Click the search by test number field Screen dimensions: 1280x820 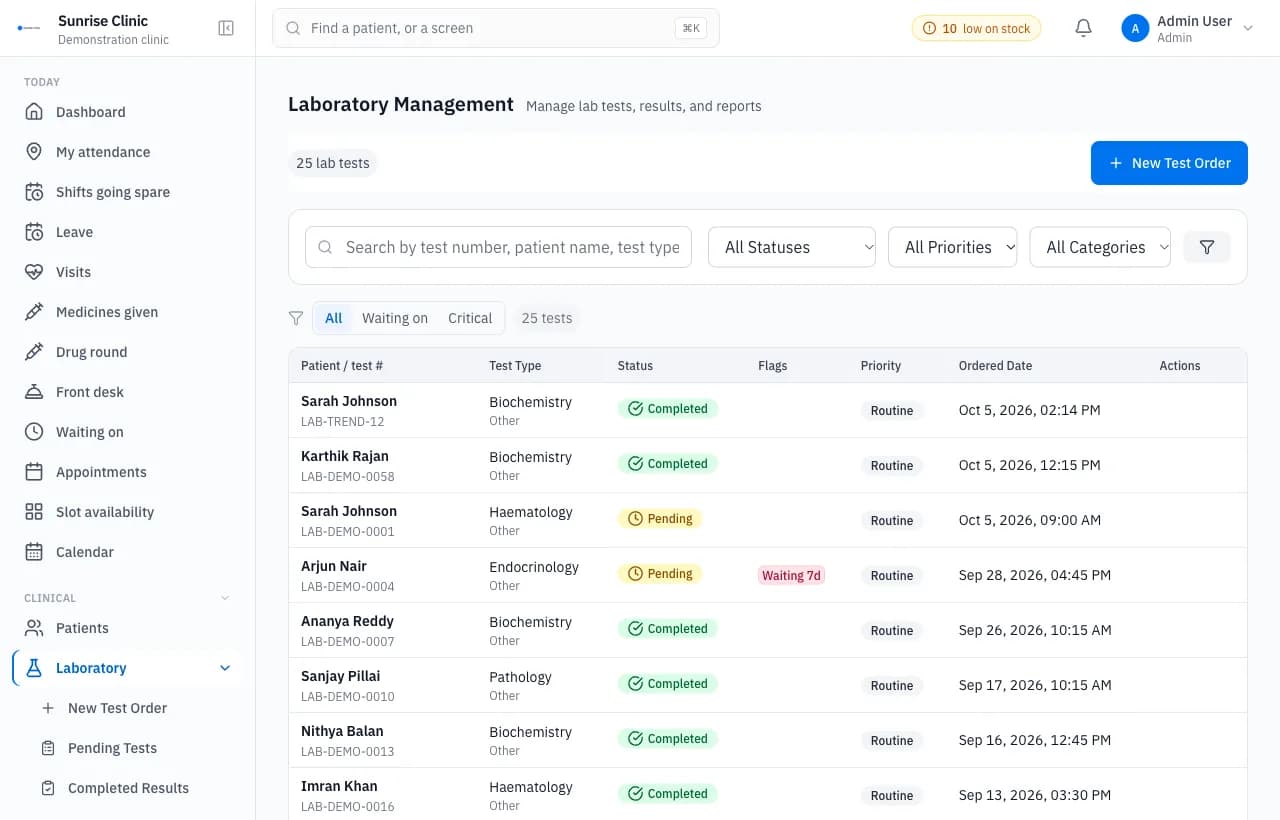498,247
